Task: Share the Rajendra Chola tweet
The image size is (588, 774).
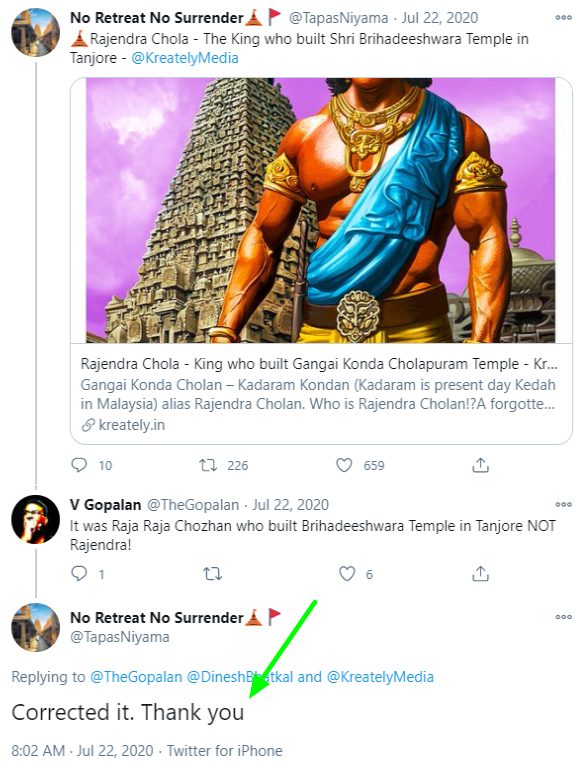Action: pos(480,465)
